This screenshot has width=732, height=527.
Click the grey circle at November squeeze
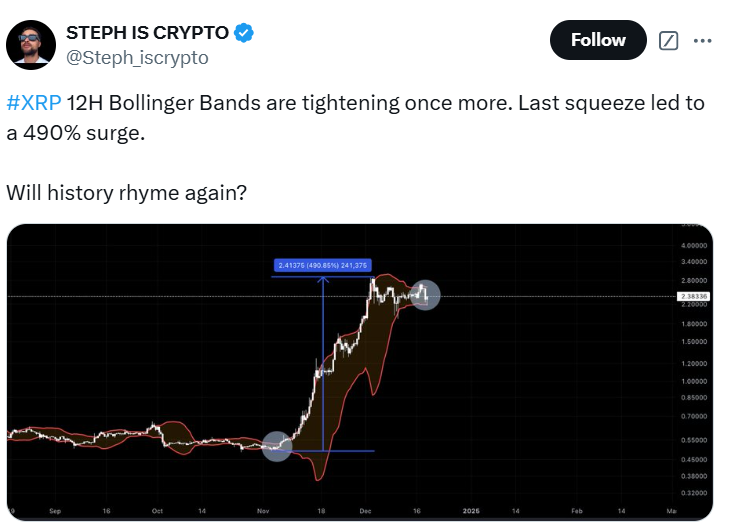click(x=277, y=446)
